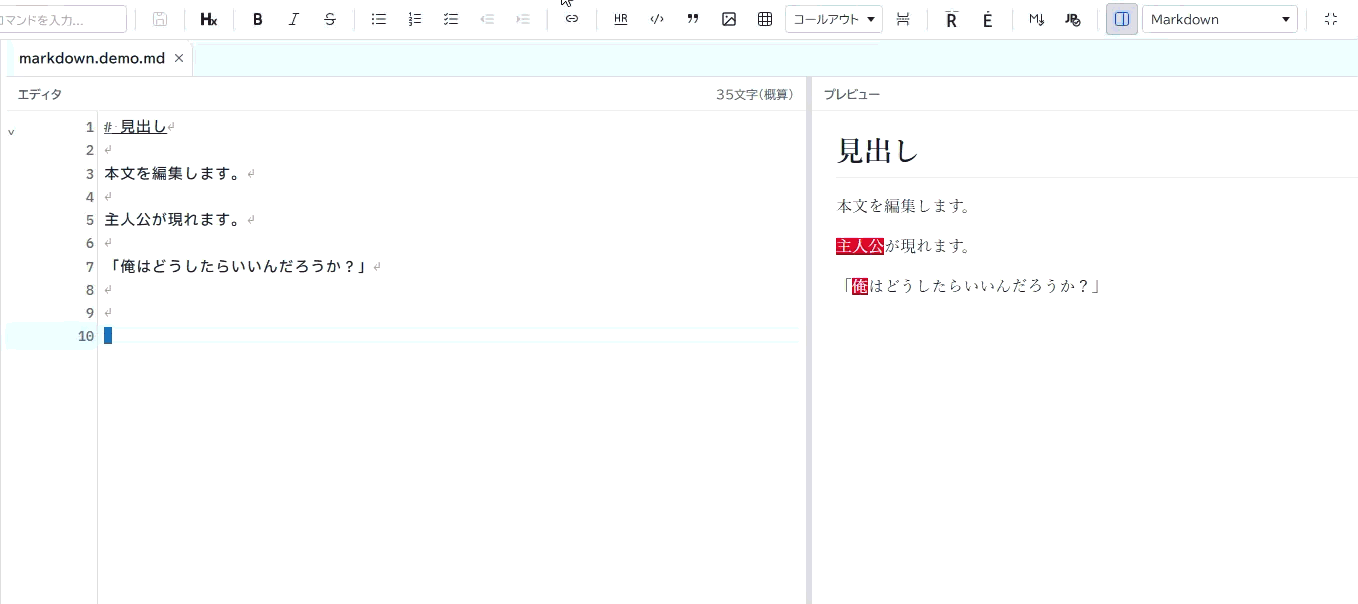Click the page break icon

[x=903, y=19]
